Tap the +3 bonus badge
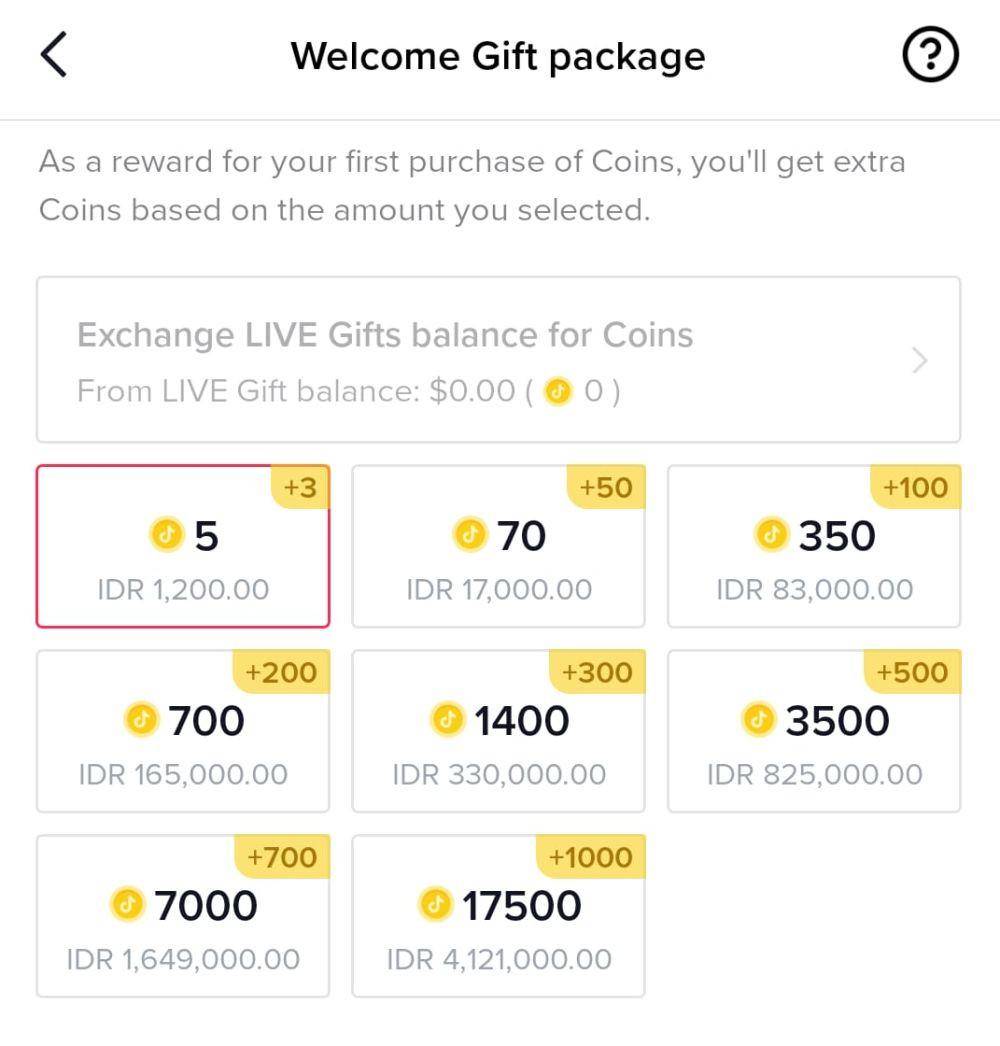1000x1046 pixels. [x=300, y=487]
